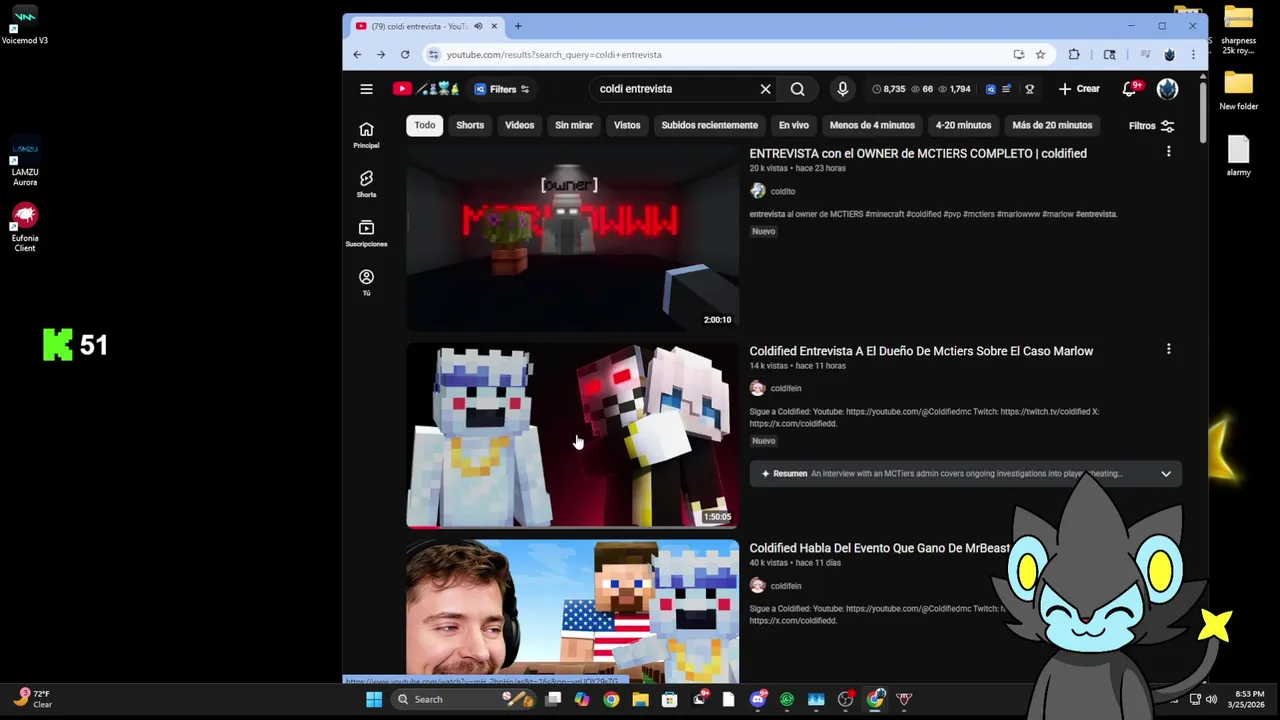This screenshot has height=720, width=1280.
Task: Open Principal in the sidebar
Action: pos(366,135)
